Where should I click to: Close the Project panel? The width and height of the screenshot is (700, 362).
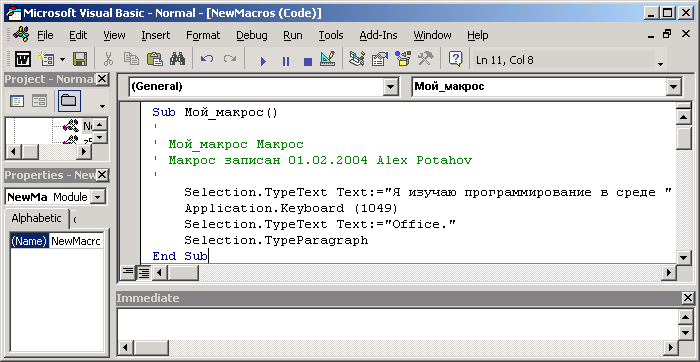pos(102,79)
